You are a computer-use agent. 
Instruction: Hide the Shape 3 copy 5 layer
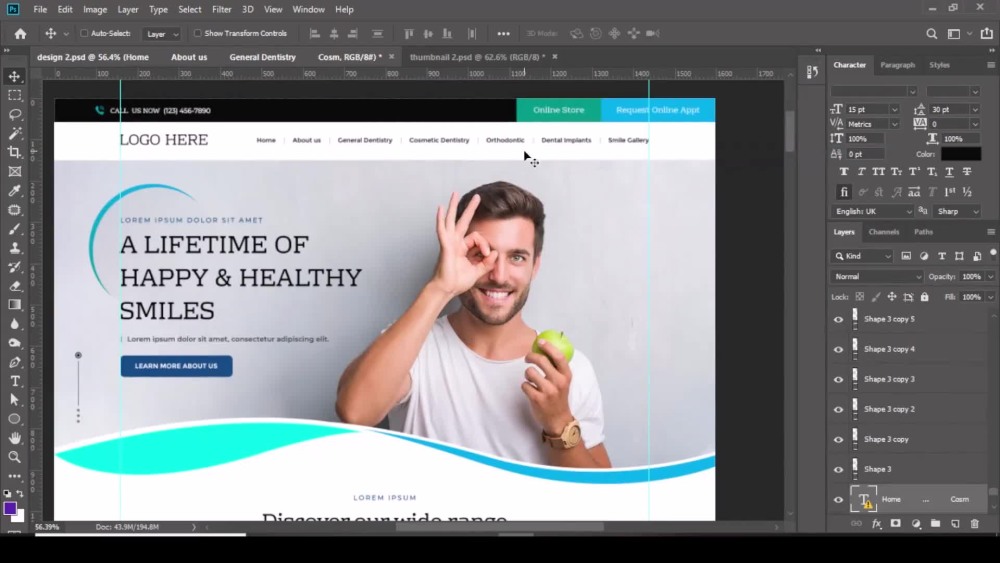click(x=838, y=319)
